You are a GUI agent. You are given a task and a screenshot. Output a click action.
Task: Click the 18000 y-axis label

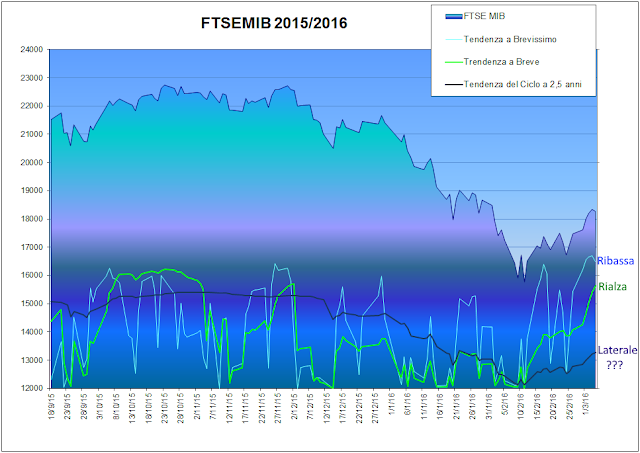click(x=31, y=219)
